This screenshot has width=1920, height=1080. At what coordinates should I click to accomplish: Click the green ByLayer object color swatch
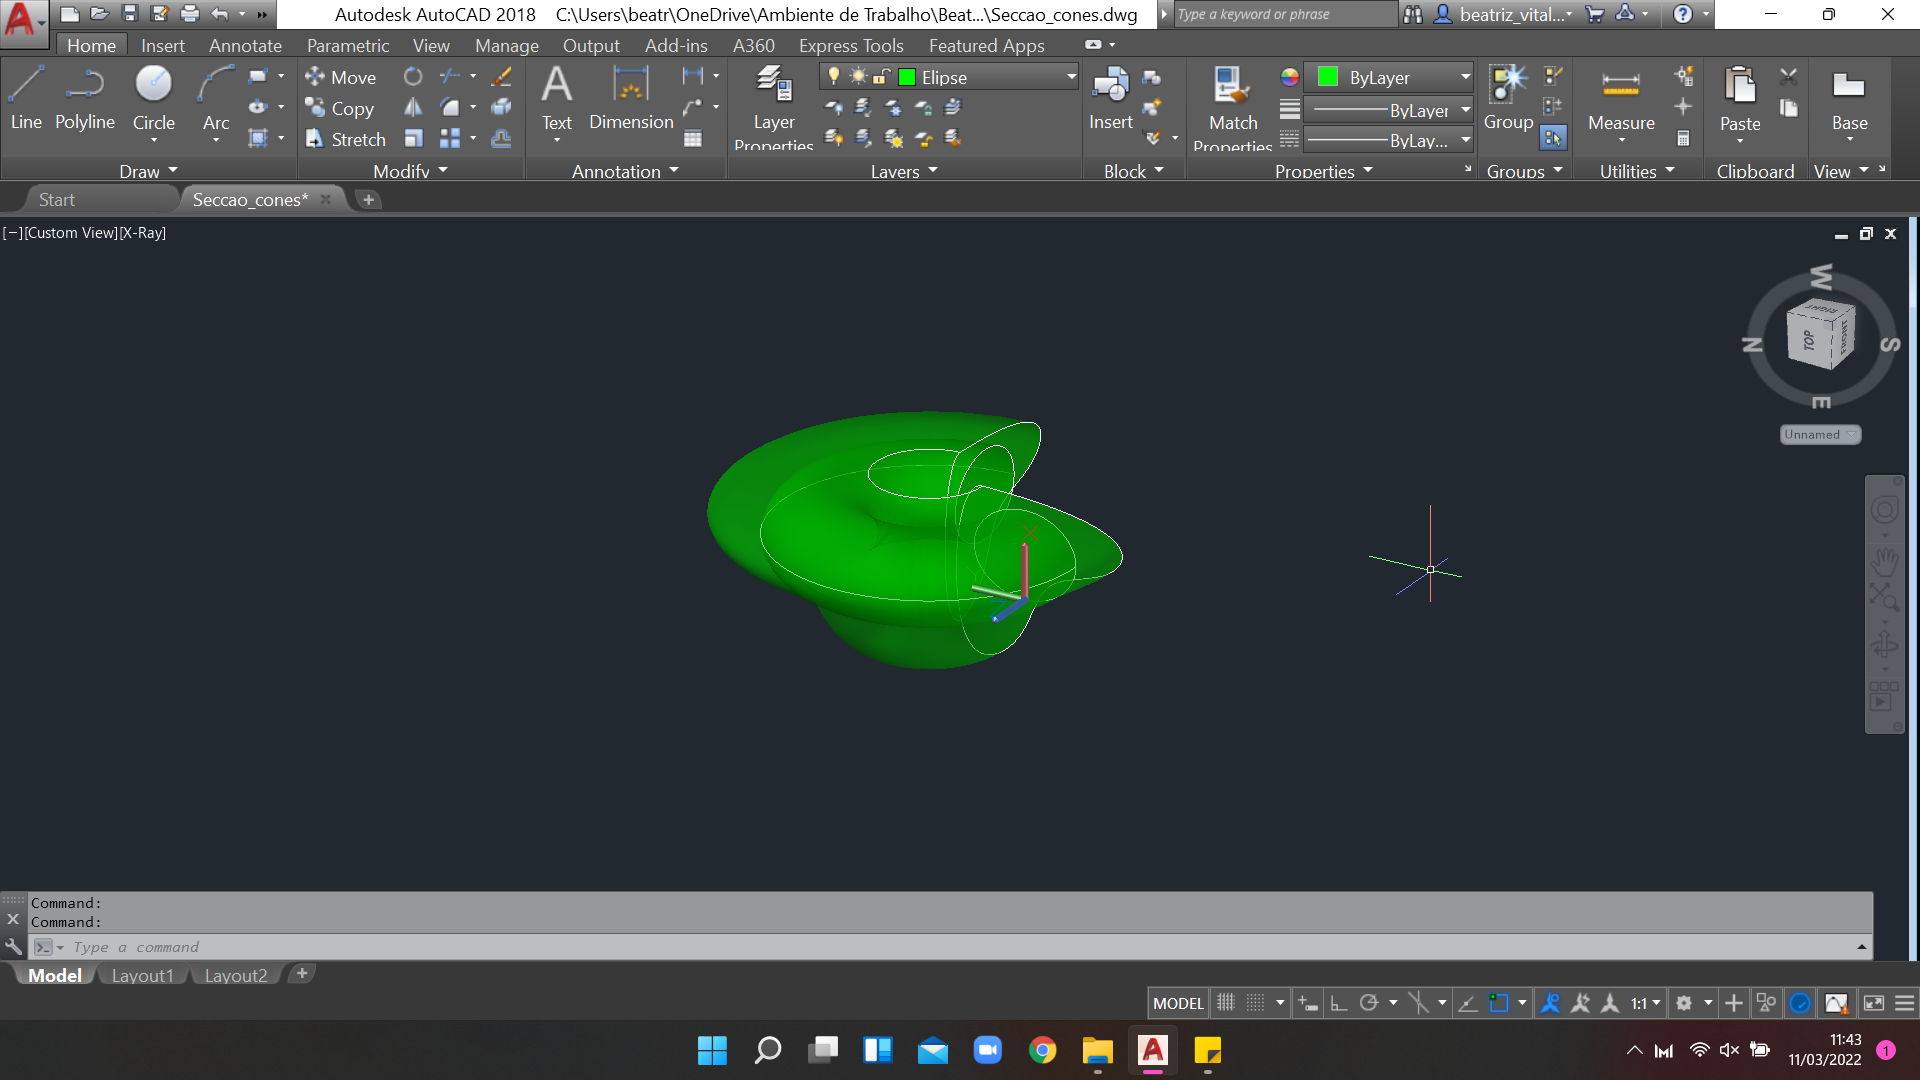coord(1328,77)
